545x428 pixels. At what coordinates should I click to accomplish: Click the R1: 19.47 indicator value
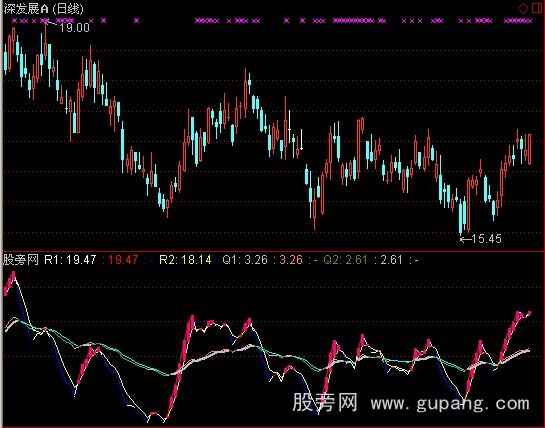click(x=70, y=260)
